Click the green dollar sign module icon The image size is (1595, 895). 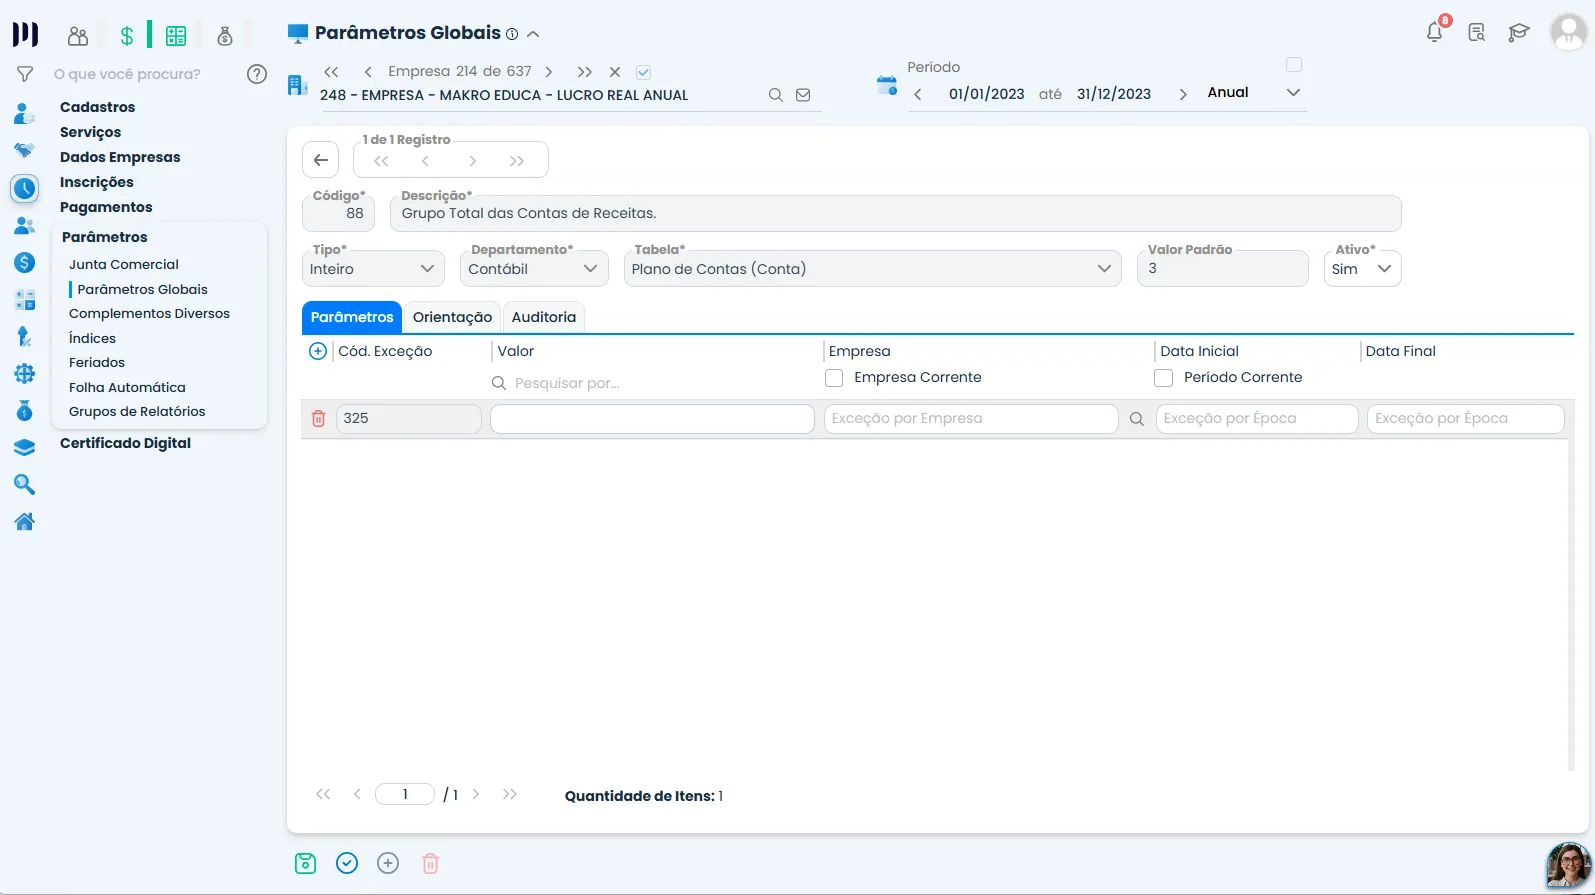pos(127,36)
